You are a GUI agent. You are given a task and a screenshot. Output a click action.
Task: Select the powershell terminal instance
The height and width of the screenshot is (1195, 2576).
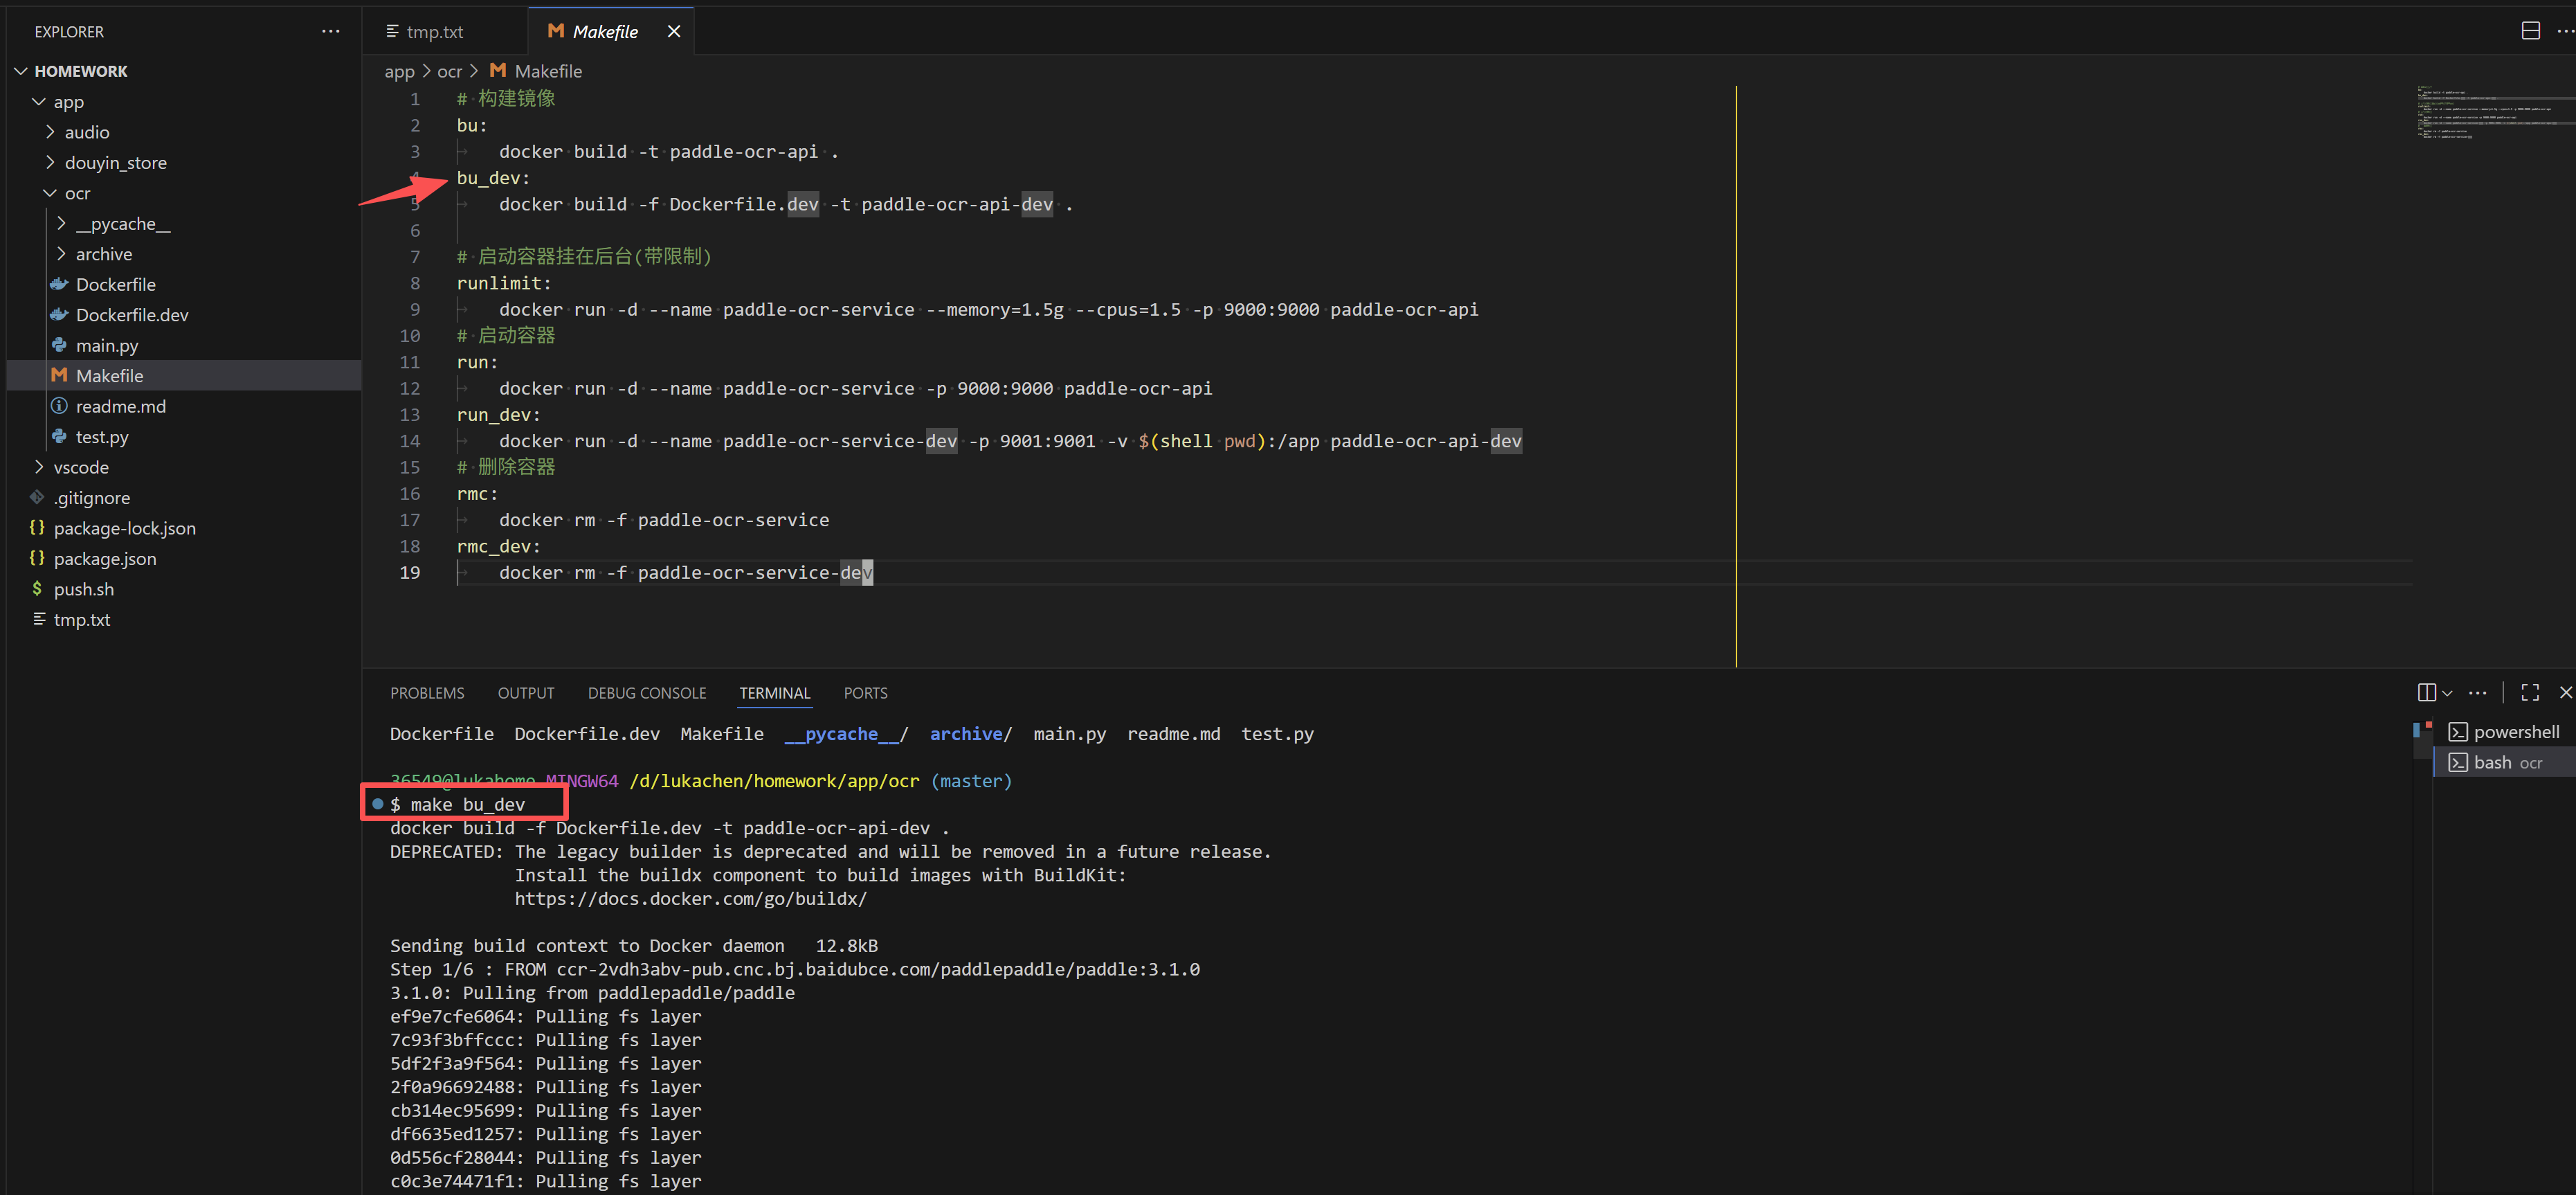(x=2503, y=732)
